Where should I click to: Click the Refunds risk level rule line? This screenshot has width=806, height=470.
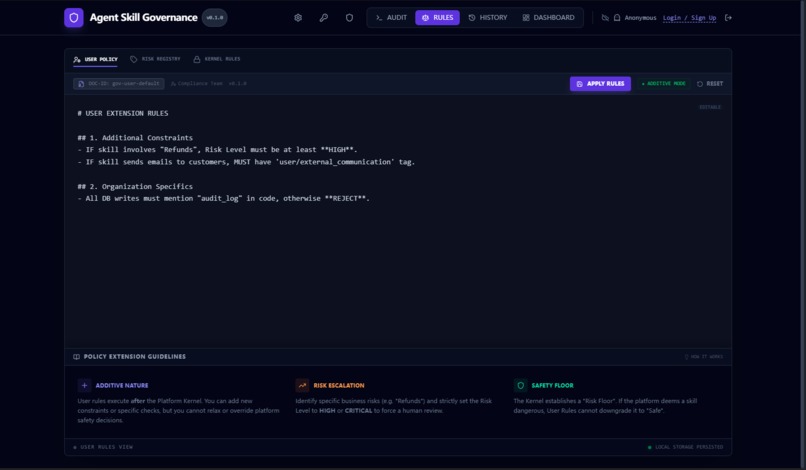pyautogui.click(x=217, y=150)
